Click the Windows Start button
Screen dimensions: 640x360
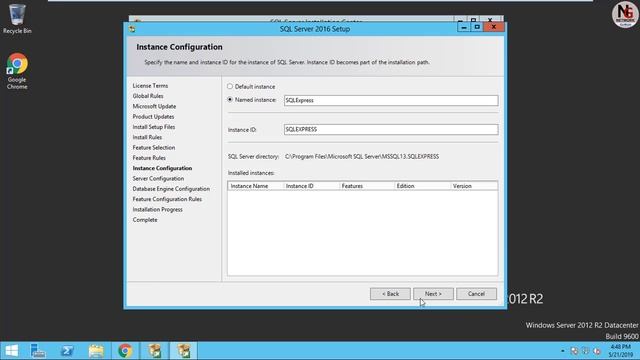[x=11, y=351]
